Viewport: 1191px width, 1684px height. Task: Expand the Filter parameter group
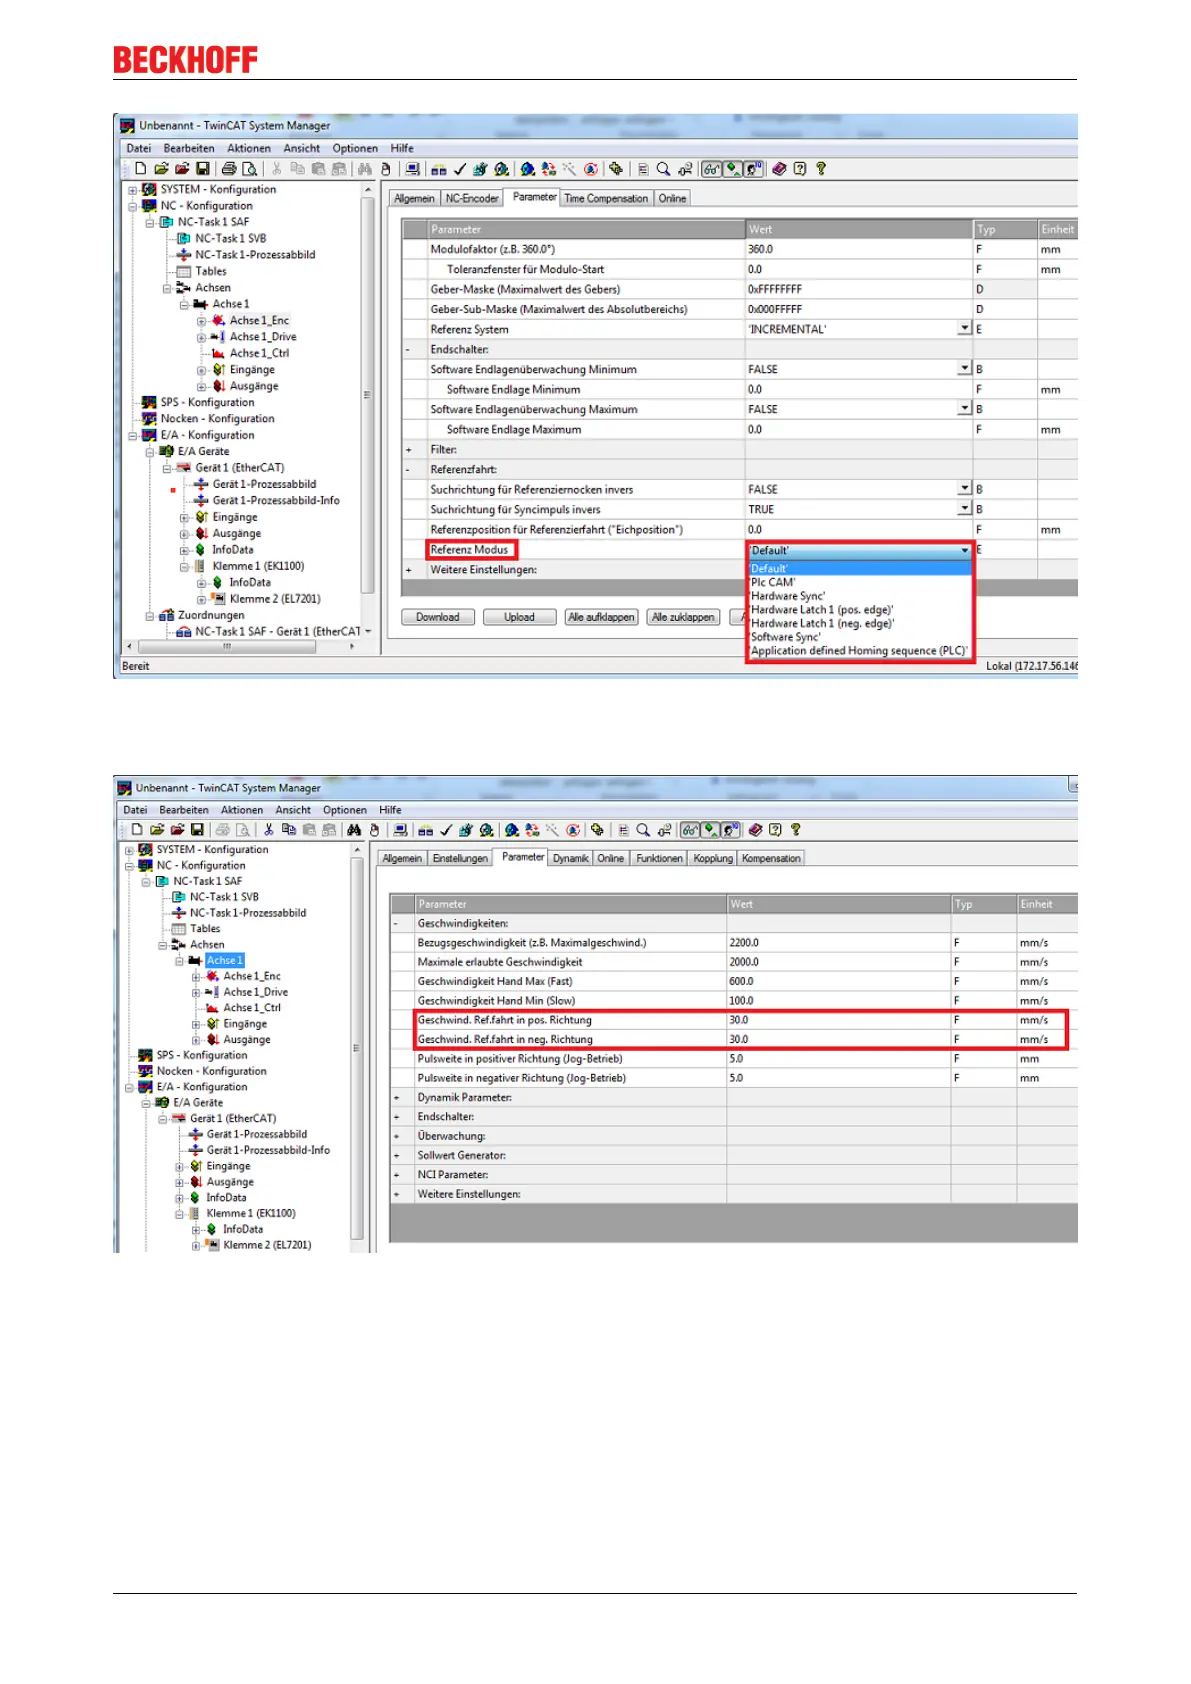point(409,450)
